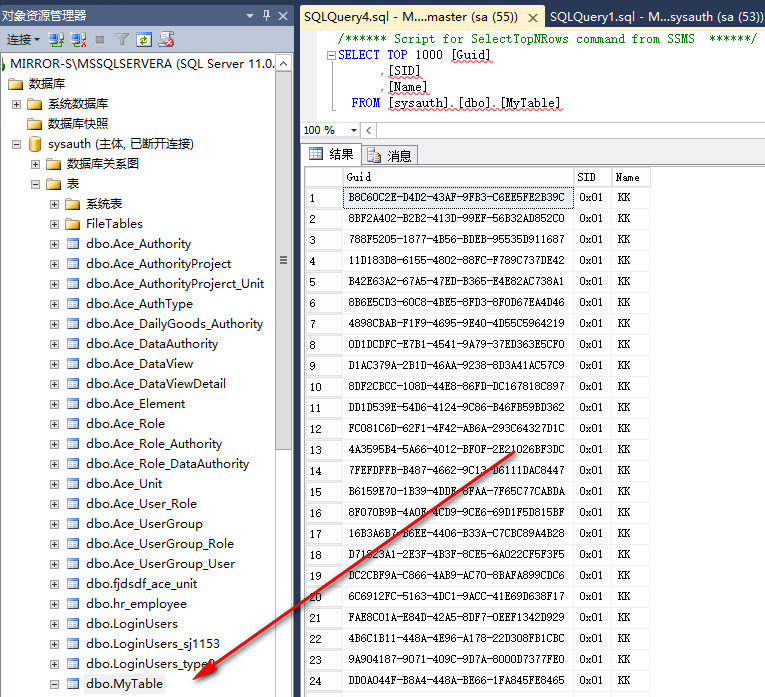
Task: Select dbo.Ace_UserGroup_Role table
Action: click(x=160, y=544)
